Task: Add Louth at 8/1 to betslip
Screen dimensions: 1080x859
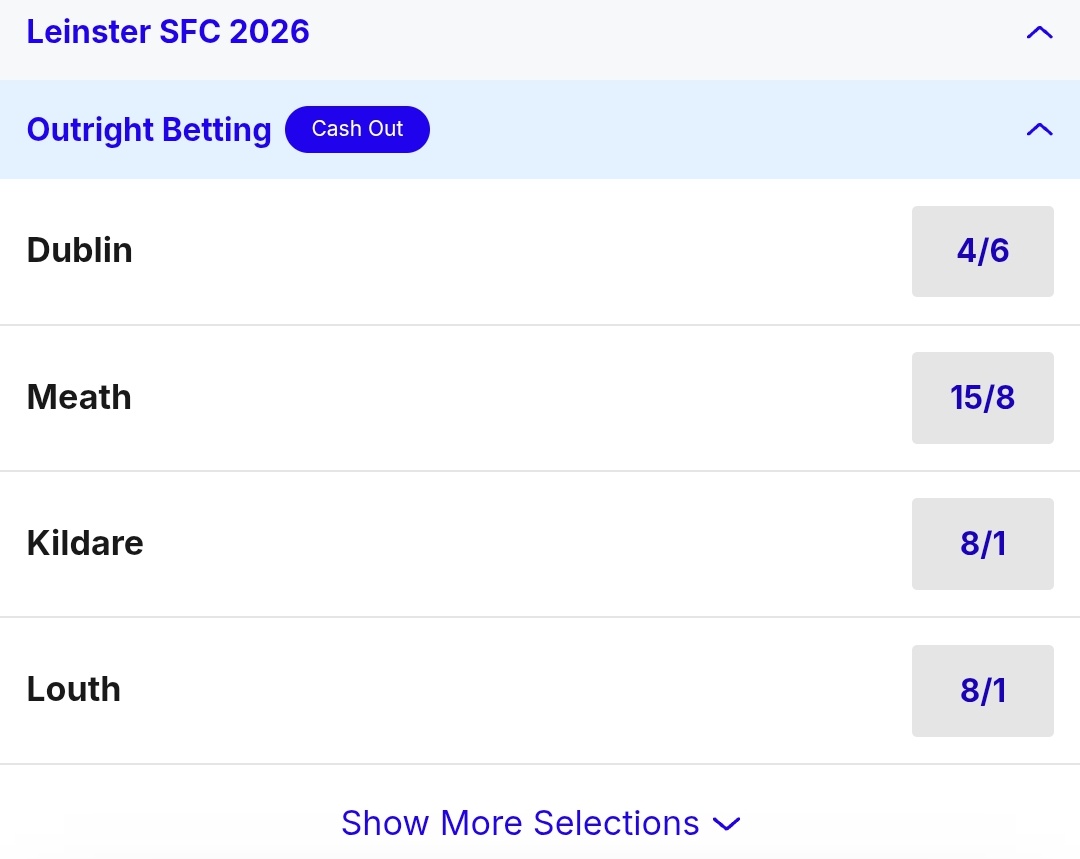Action: click(x=982, y=690)
